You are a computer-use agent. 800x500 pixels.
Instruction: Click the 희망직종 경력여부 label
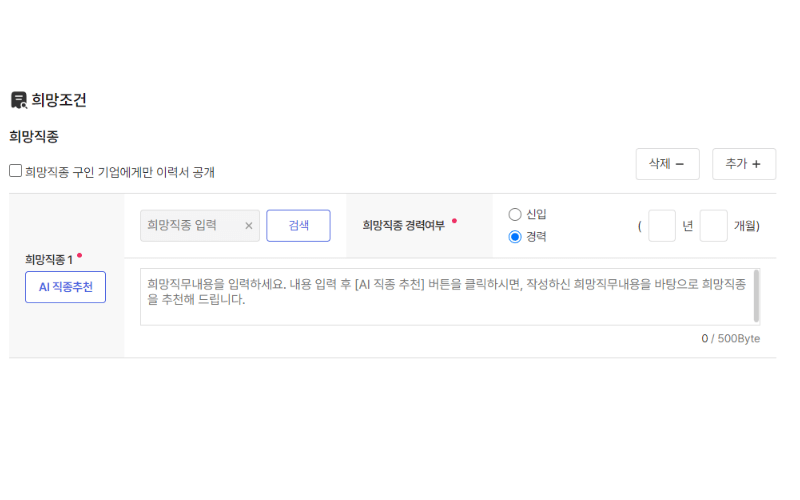(x=404, y=226)
